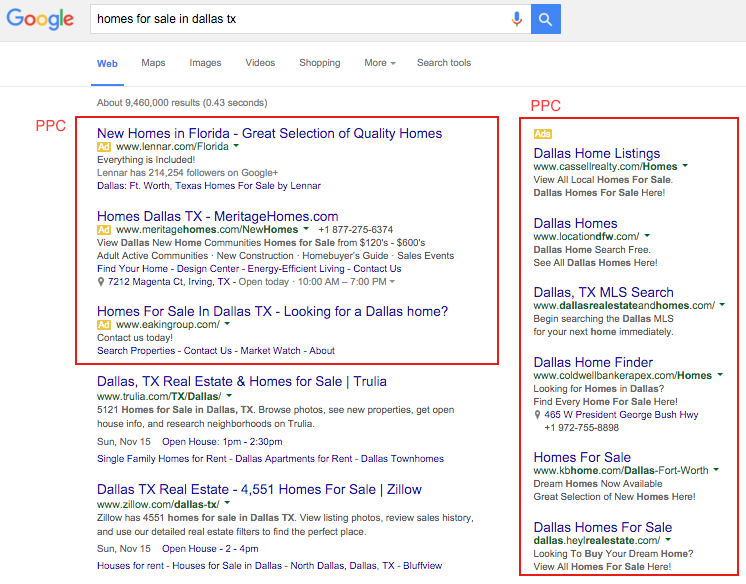Click the 'Dallas Townhomes' link
Image resolution: width=746 pixels, height=584 pixels.
point(402,459)
